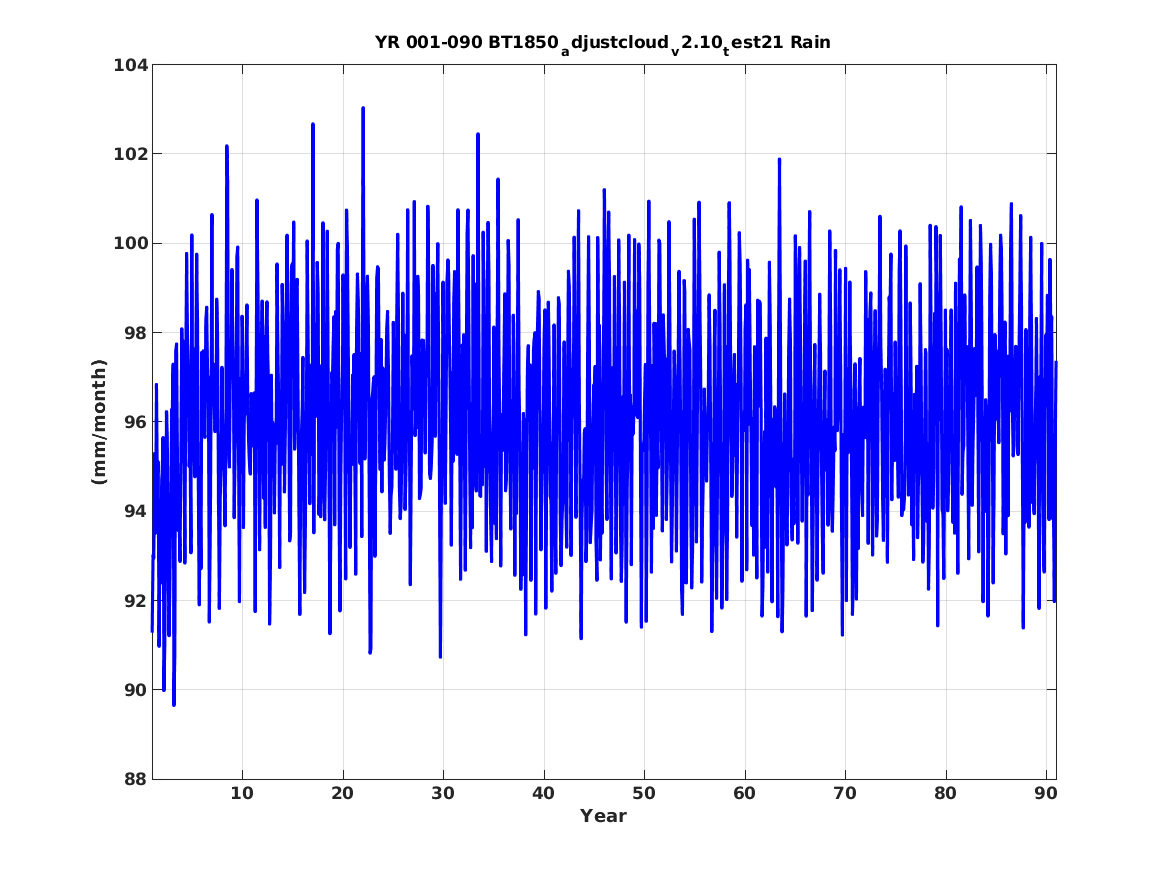Click the highest rain peak near year 22

[x=363, y=109]
